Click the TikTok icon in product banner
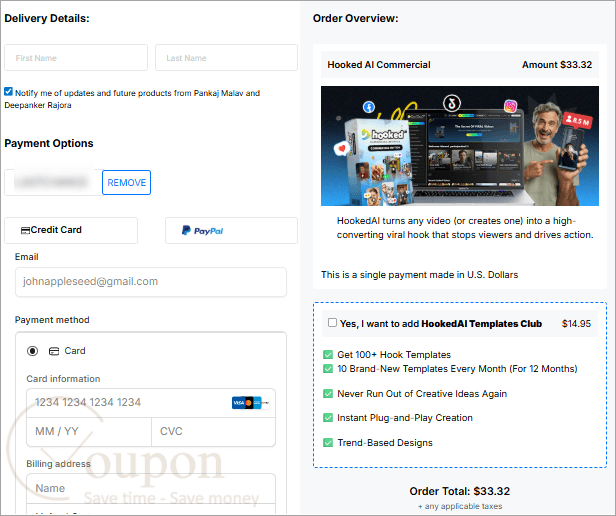The image size is (616, 516). point(452,103)
